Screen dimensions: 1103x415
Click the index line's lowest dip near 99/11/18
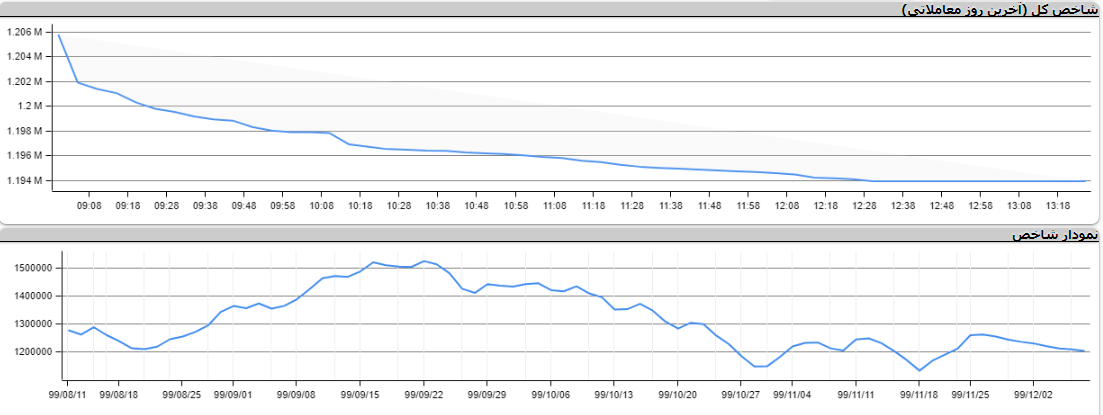point(919,371)
